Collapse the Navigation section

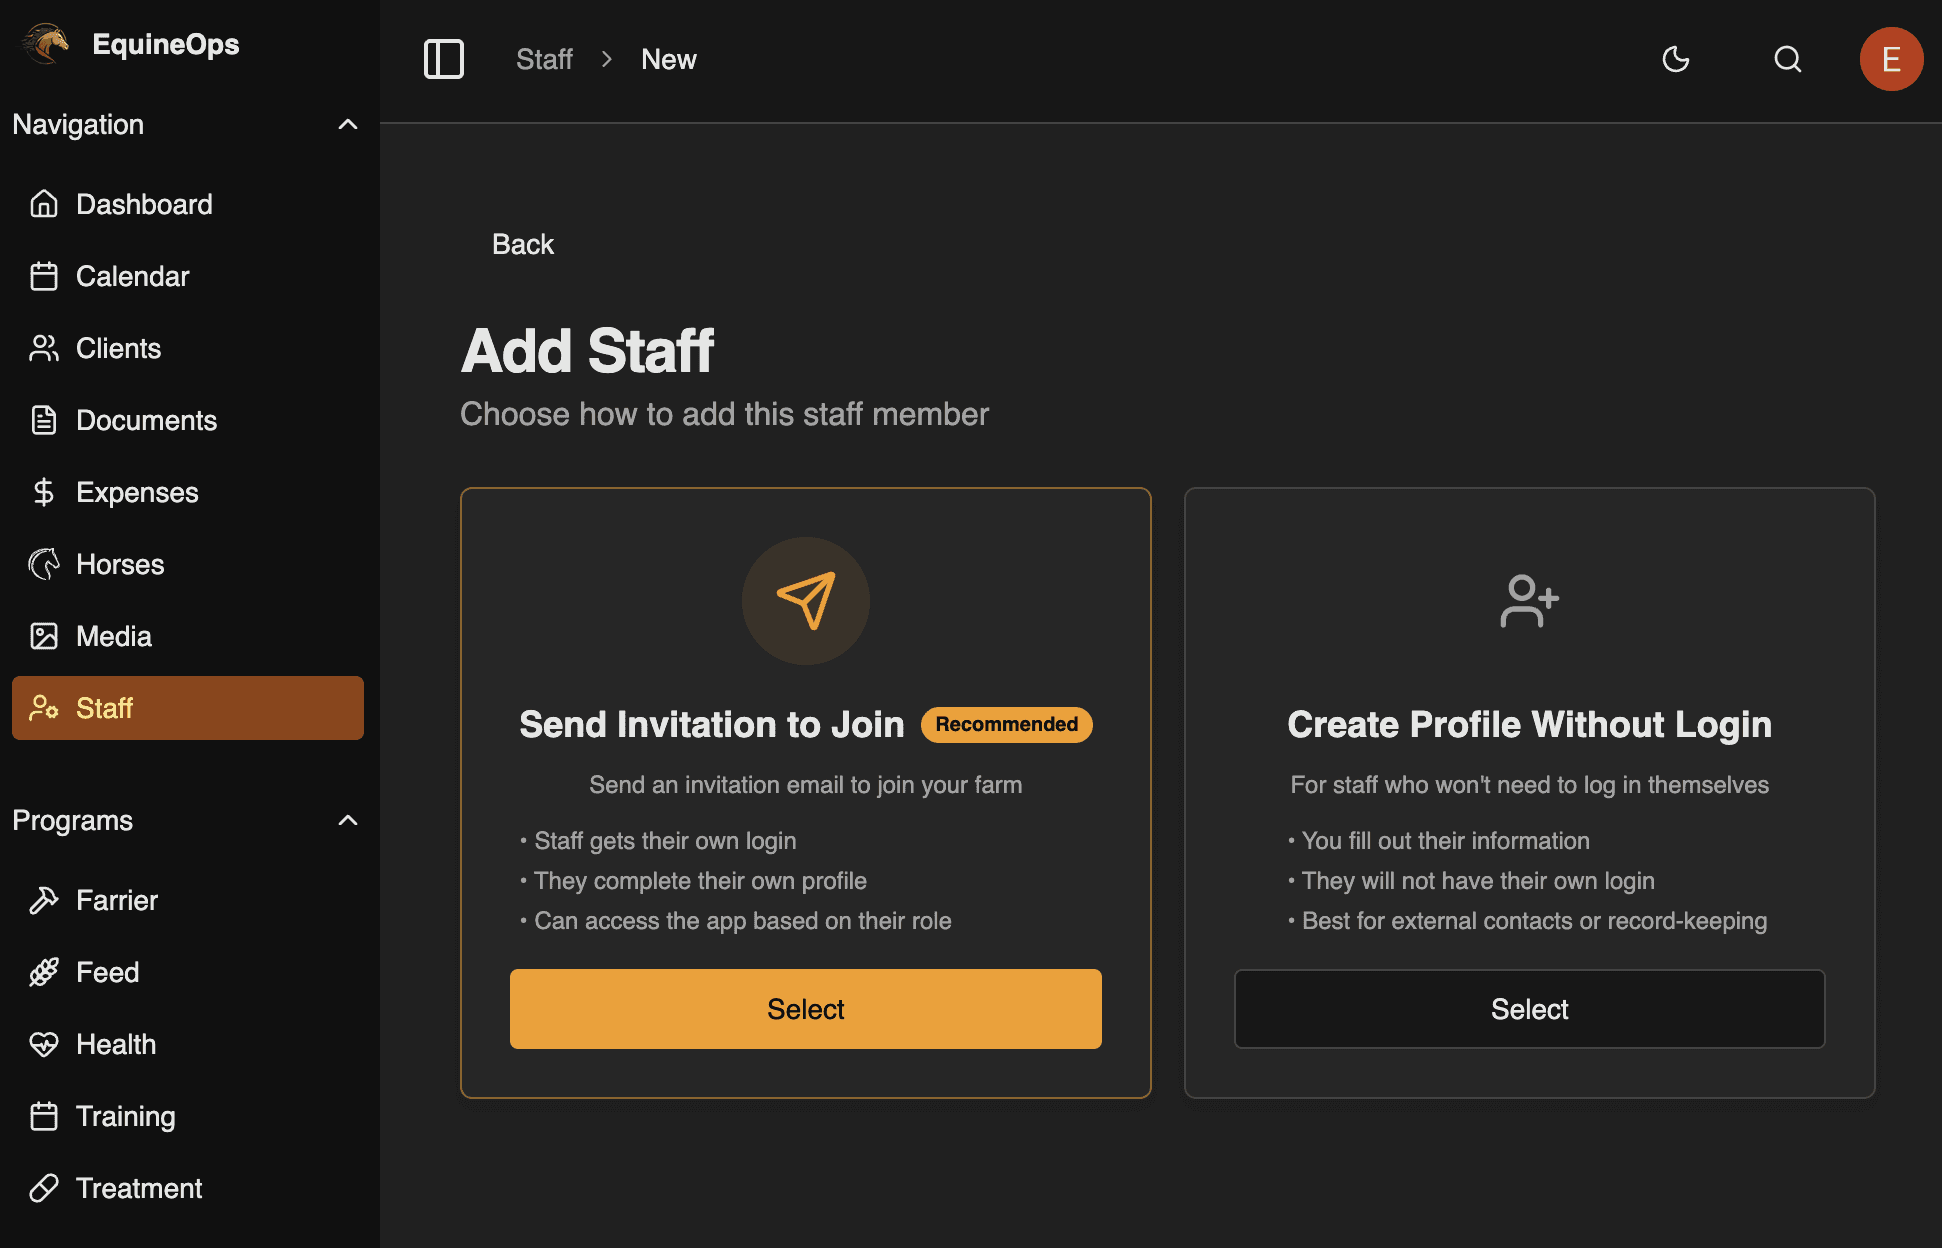(347, 124)
